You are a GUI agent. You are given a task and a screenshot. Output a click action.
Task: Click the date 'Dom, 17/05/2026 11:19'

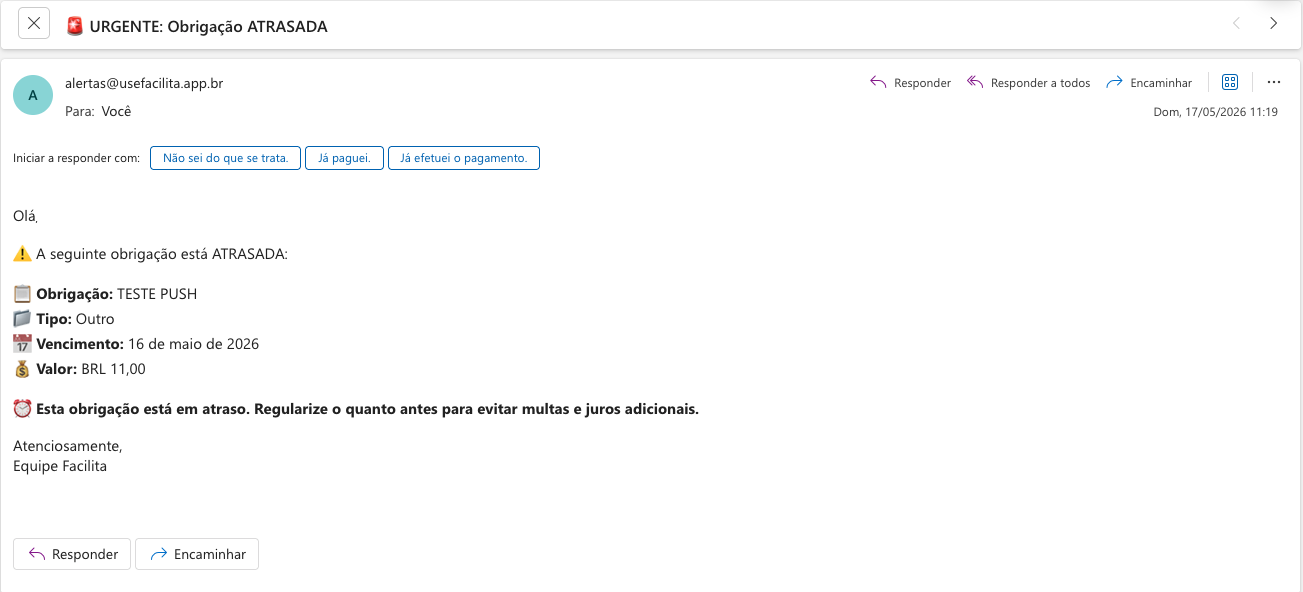pos(1216,112)
